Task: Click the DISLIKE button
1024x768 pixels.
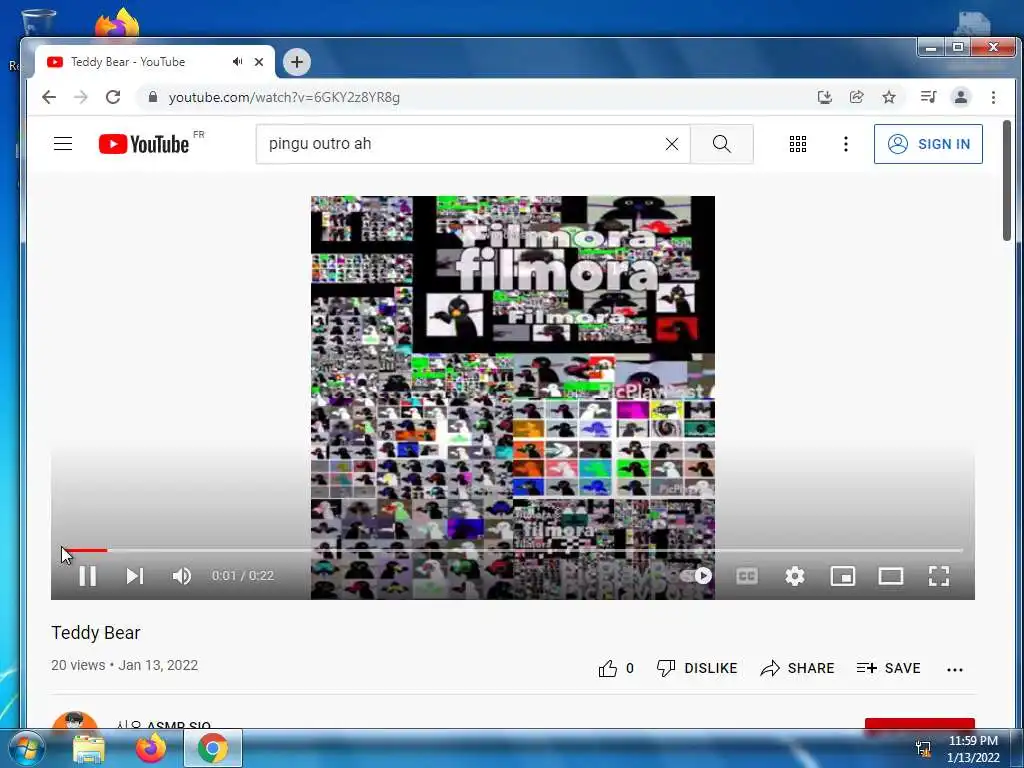Action: [697, 668]
